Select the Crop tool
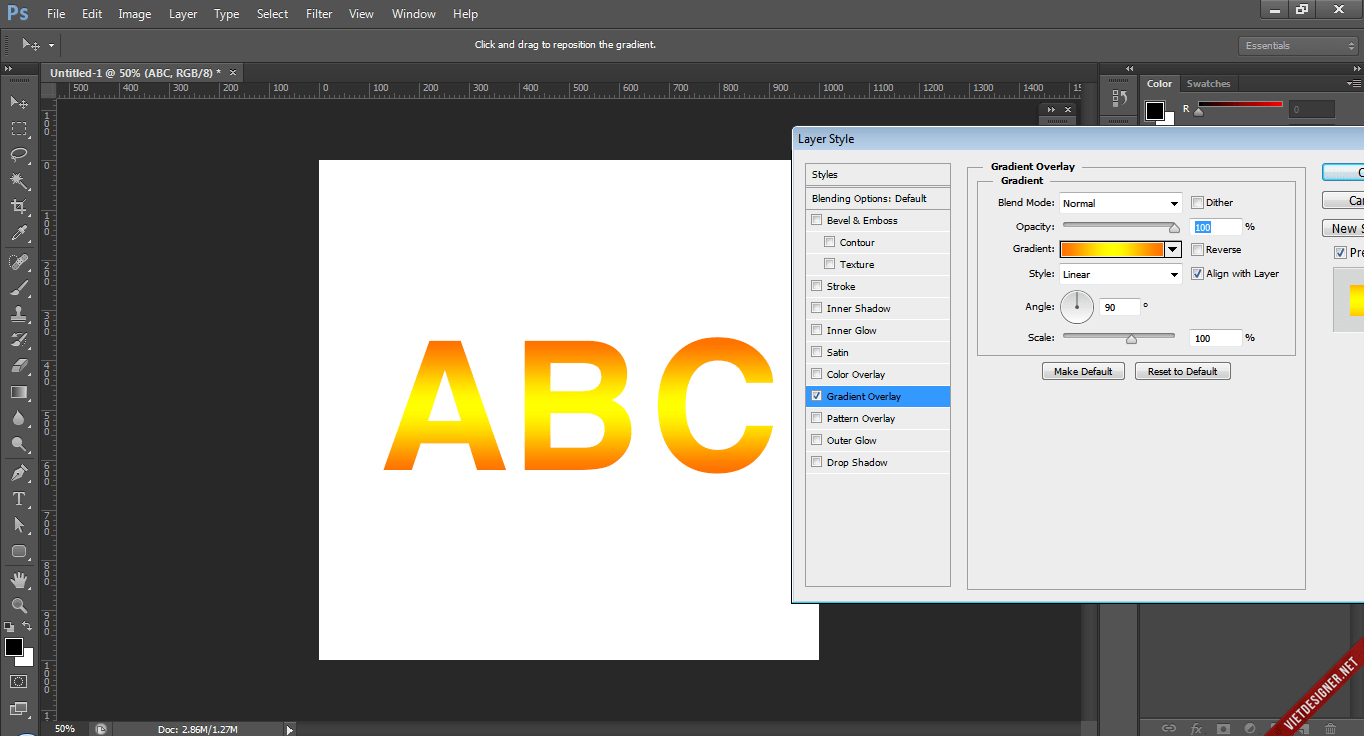The width and height of the screenshot is (1364, 736). 19,206
